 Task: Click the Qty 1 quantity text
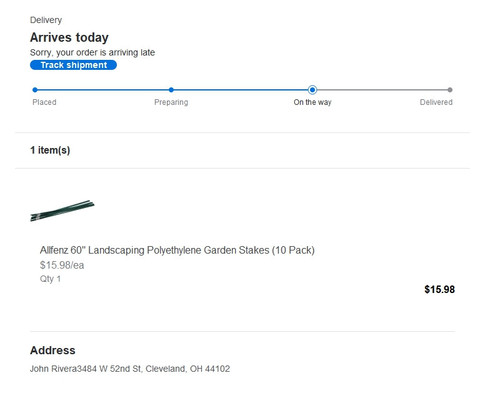[50, 279]
